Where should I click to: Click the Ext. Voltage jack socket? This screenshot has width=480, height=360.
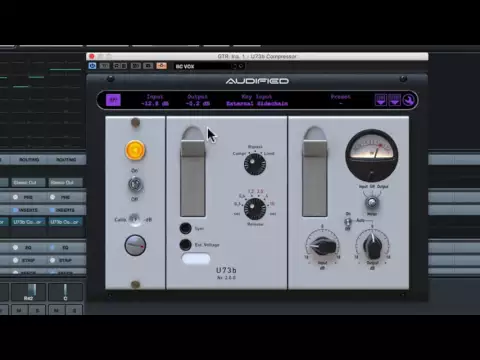coord(185,245)
